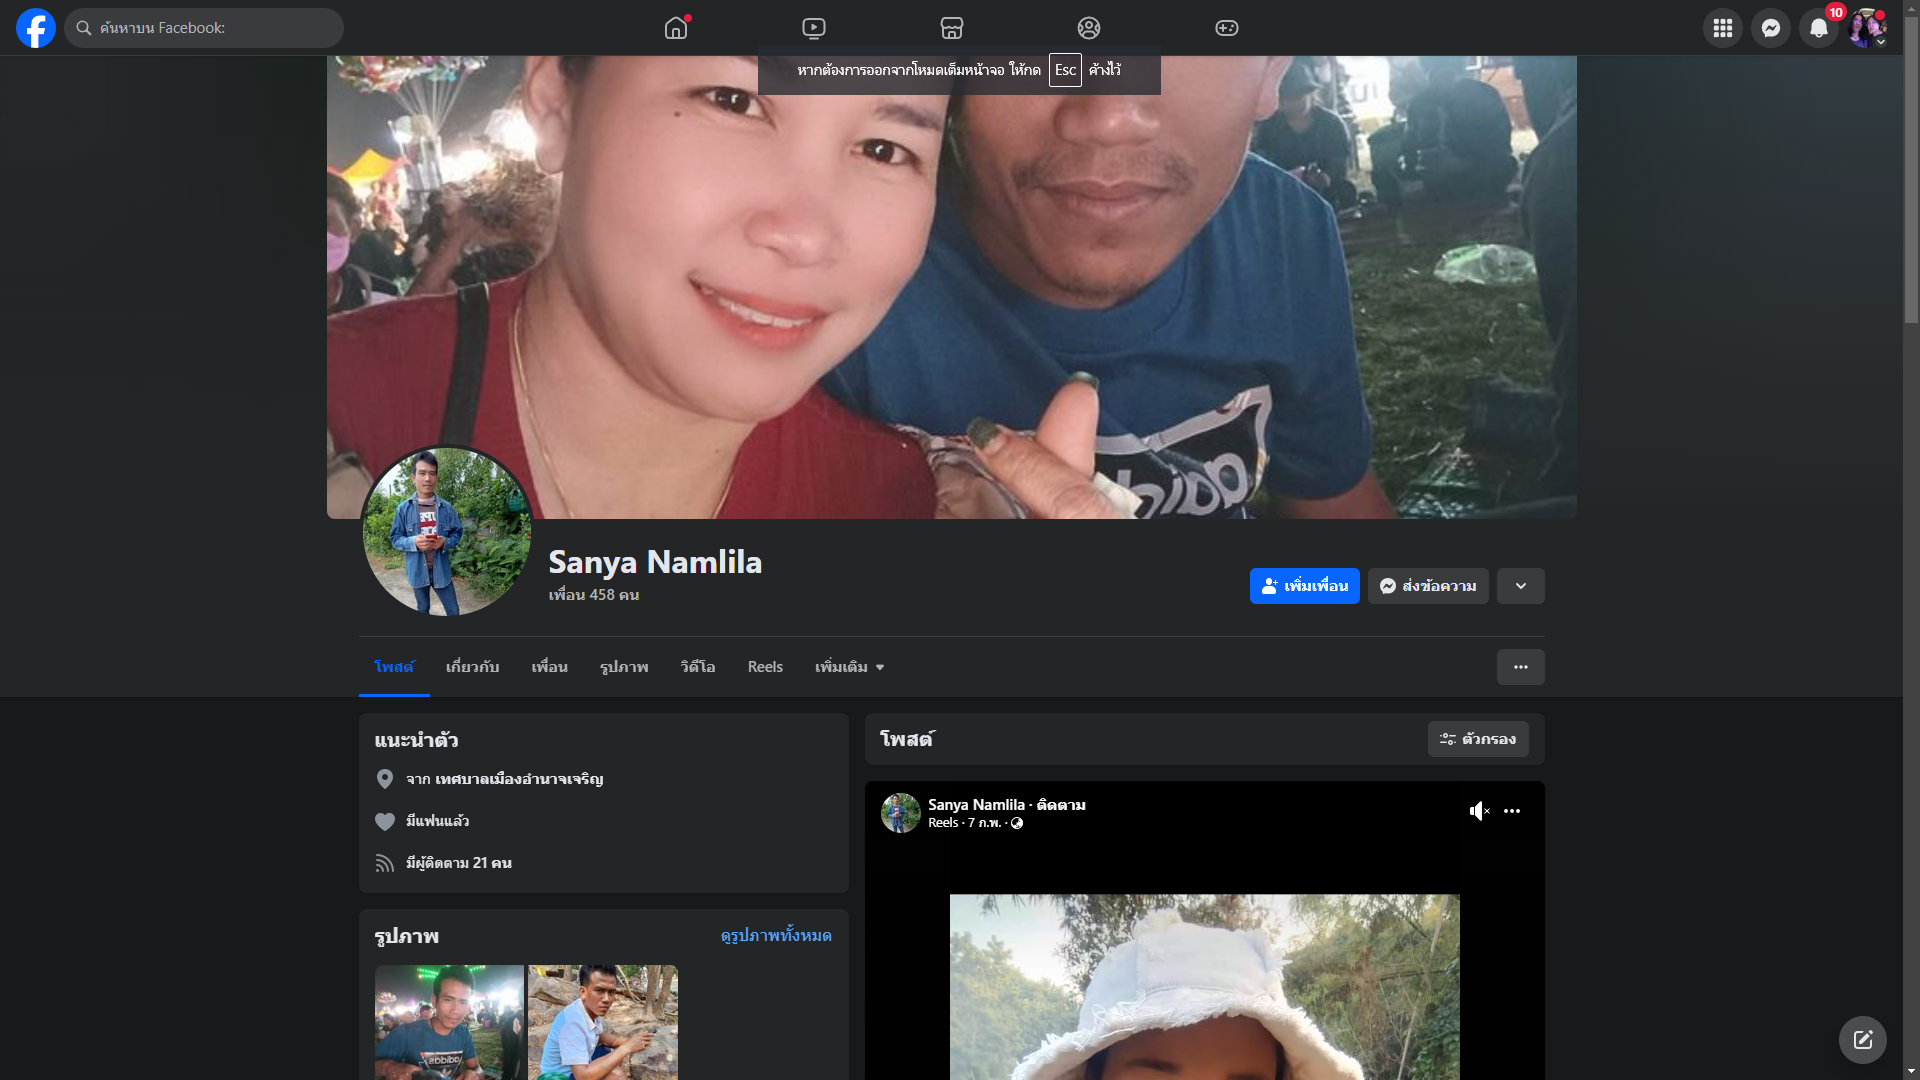Unmute the reel's muted speaker icon
The width and height of the screenshot is (1920, 1080).
1479,811
